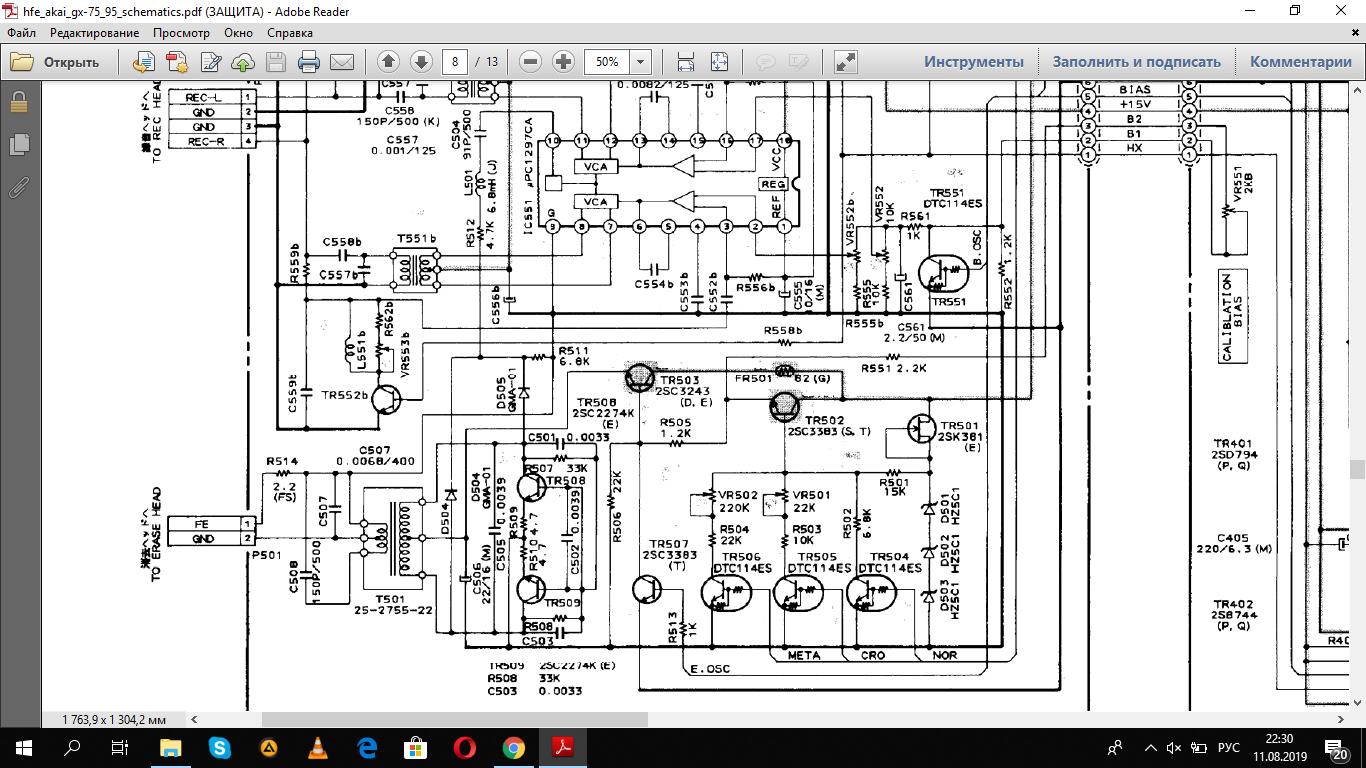Click the page number input field
This screenshot has height=768, width=1366.
point(456,62)
